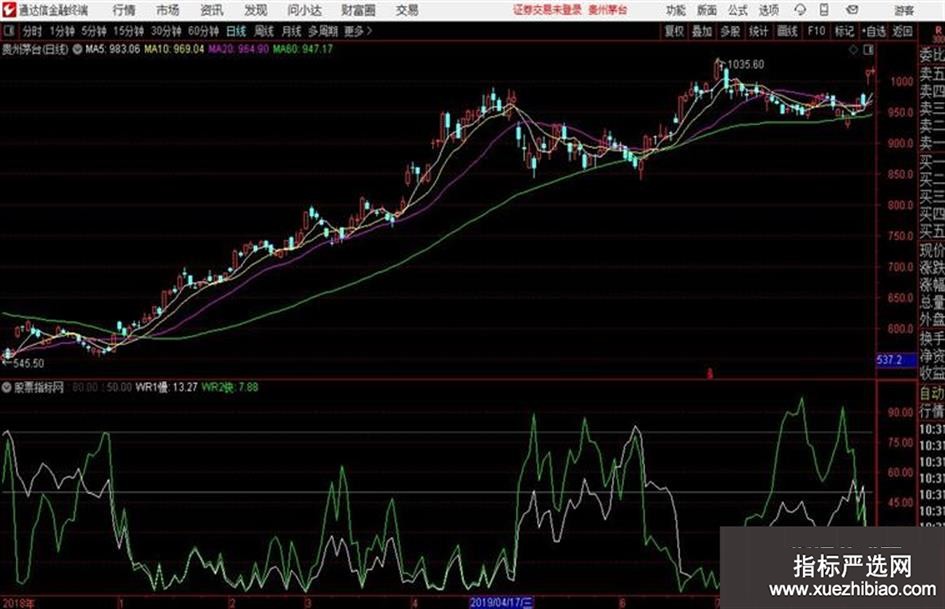
Task: Expand the 股票指标网 indicator dropdown arrow
Action: point(7,387)
